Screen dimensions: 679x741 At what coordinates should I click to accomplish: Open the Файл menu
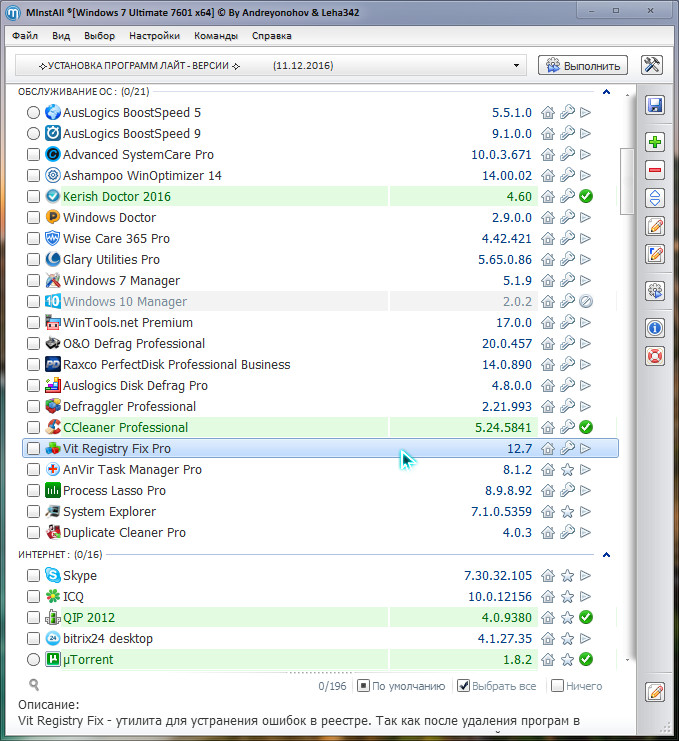(x=25, y=36)
